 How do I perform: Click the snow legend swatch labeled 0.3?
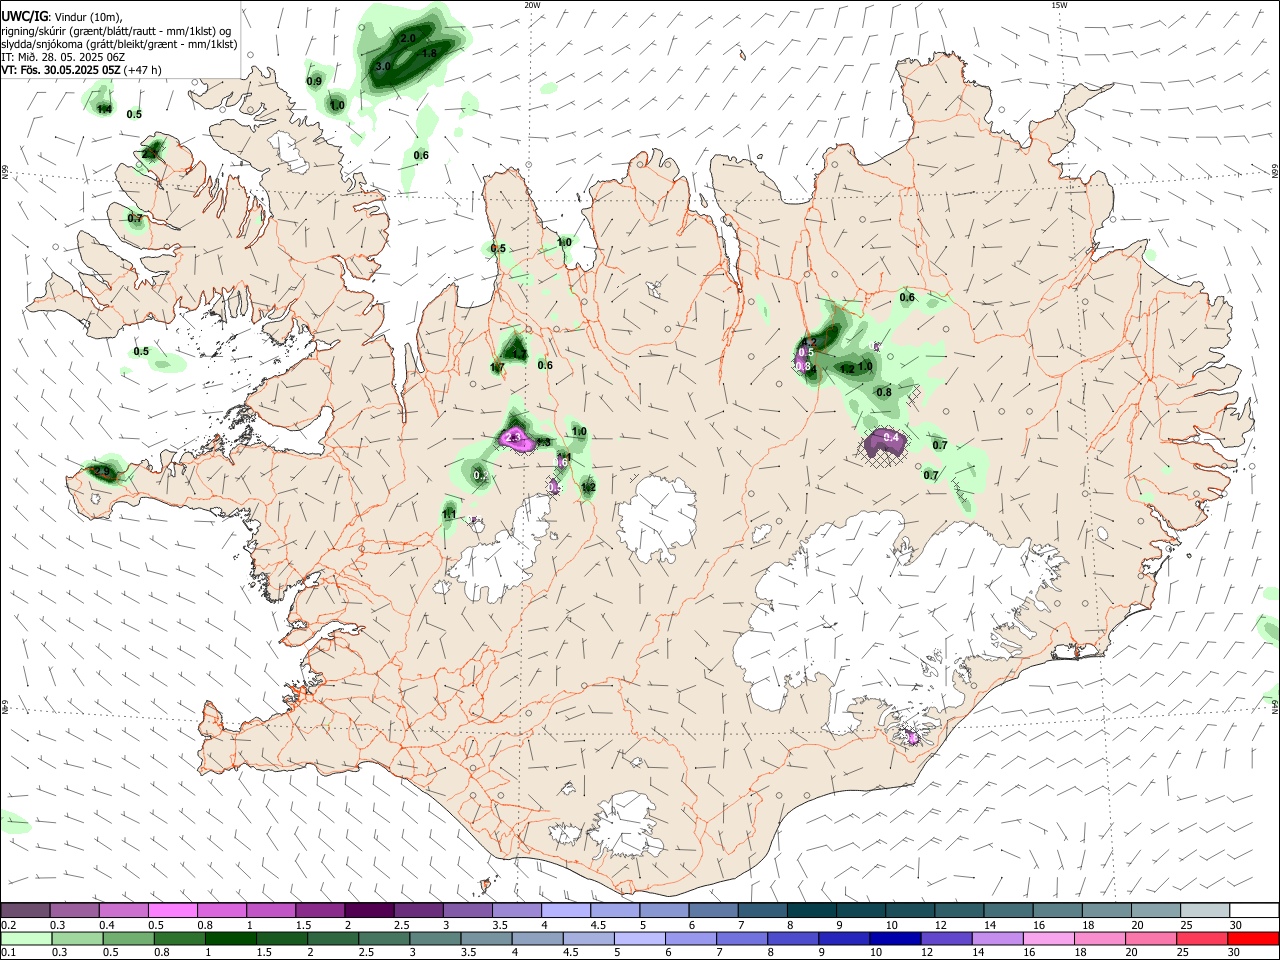[x=74, y=911]
